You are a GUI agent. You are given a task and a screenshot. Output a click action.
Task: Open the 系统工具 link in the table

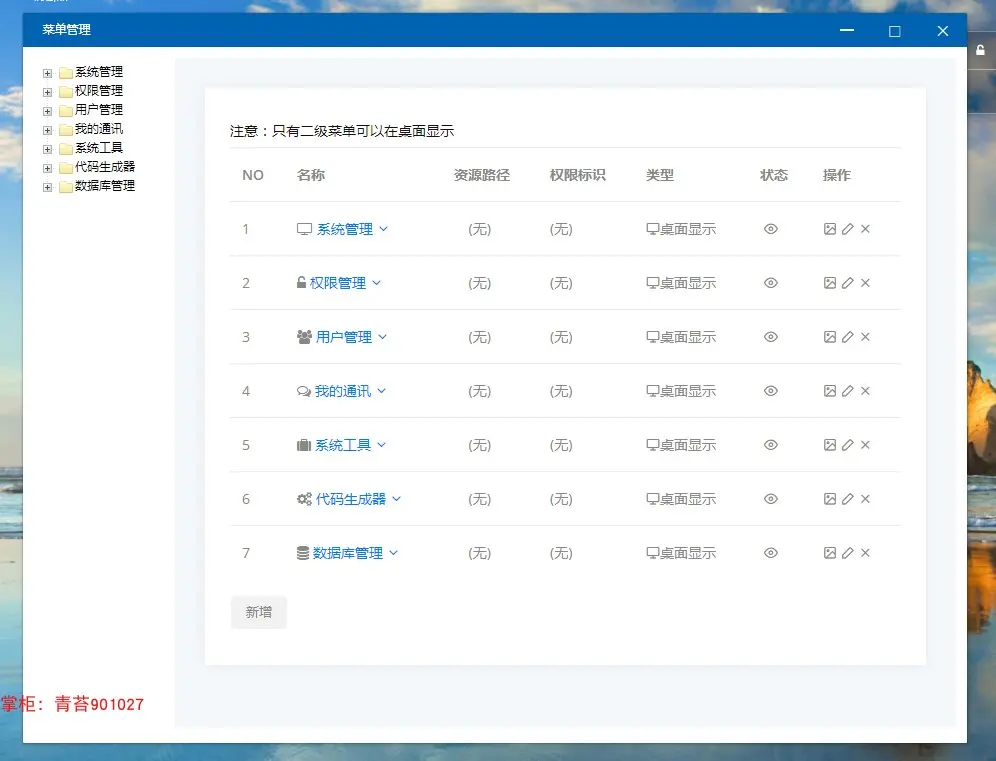click(343, 445)
